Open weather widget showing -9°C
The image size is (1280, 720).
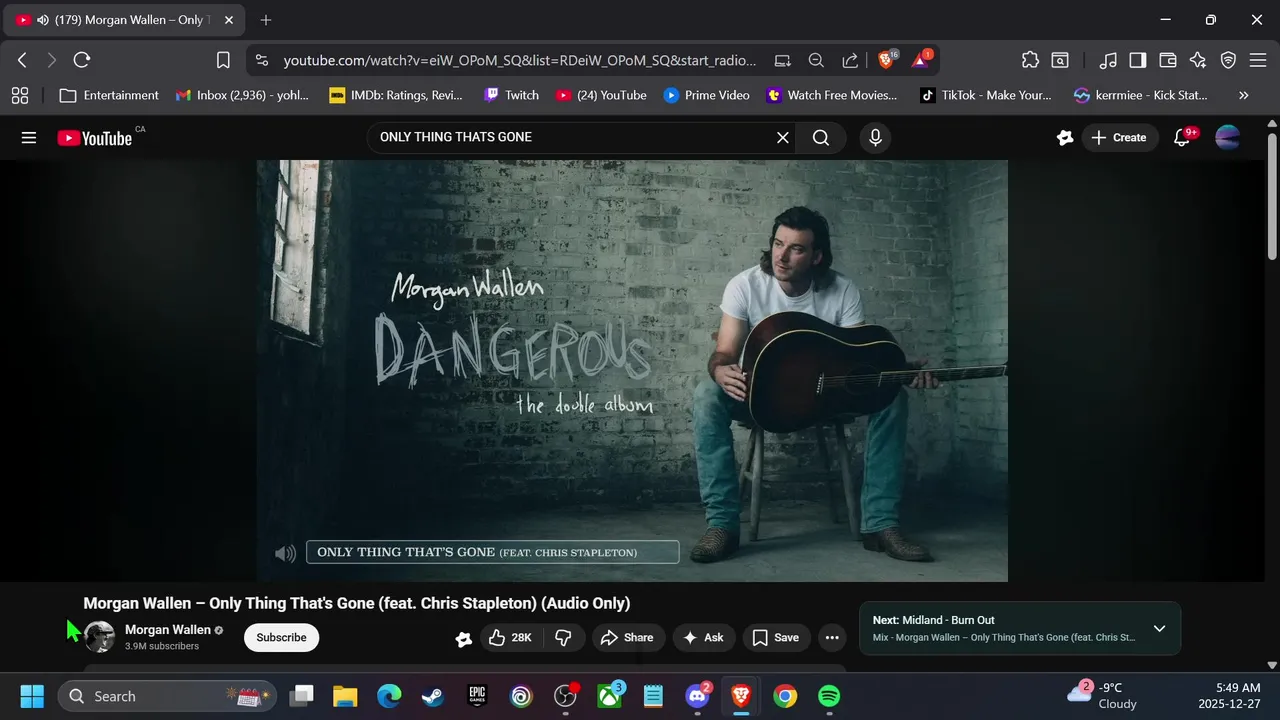pos(1101,695)
